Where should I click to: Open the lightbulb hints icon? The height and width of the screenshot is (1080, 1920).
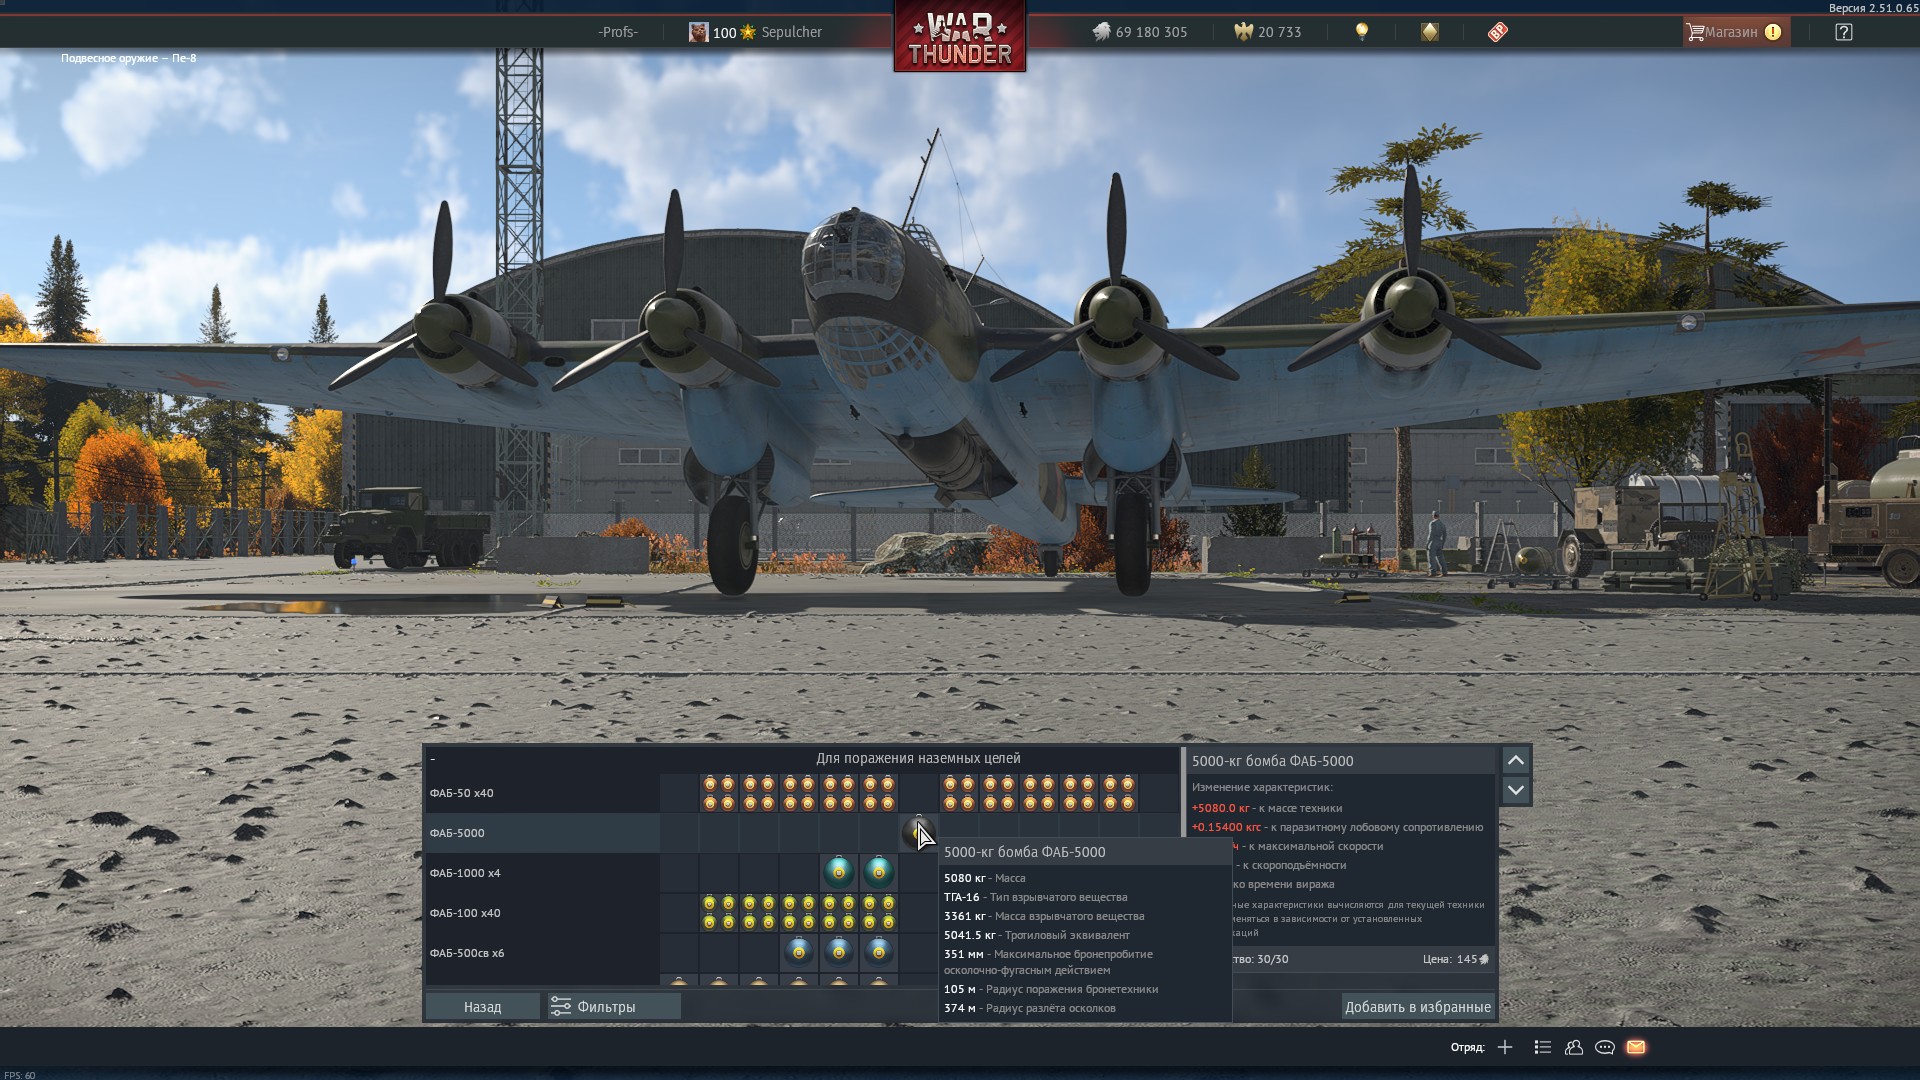1361,32
